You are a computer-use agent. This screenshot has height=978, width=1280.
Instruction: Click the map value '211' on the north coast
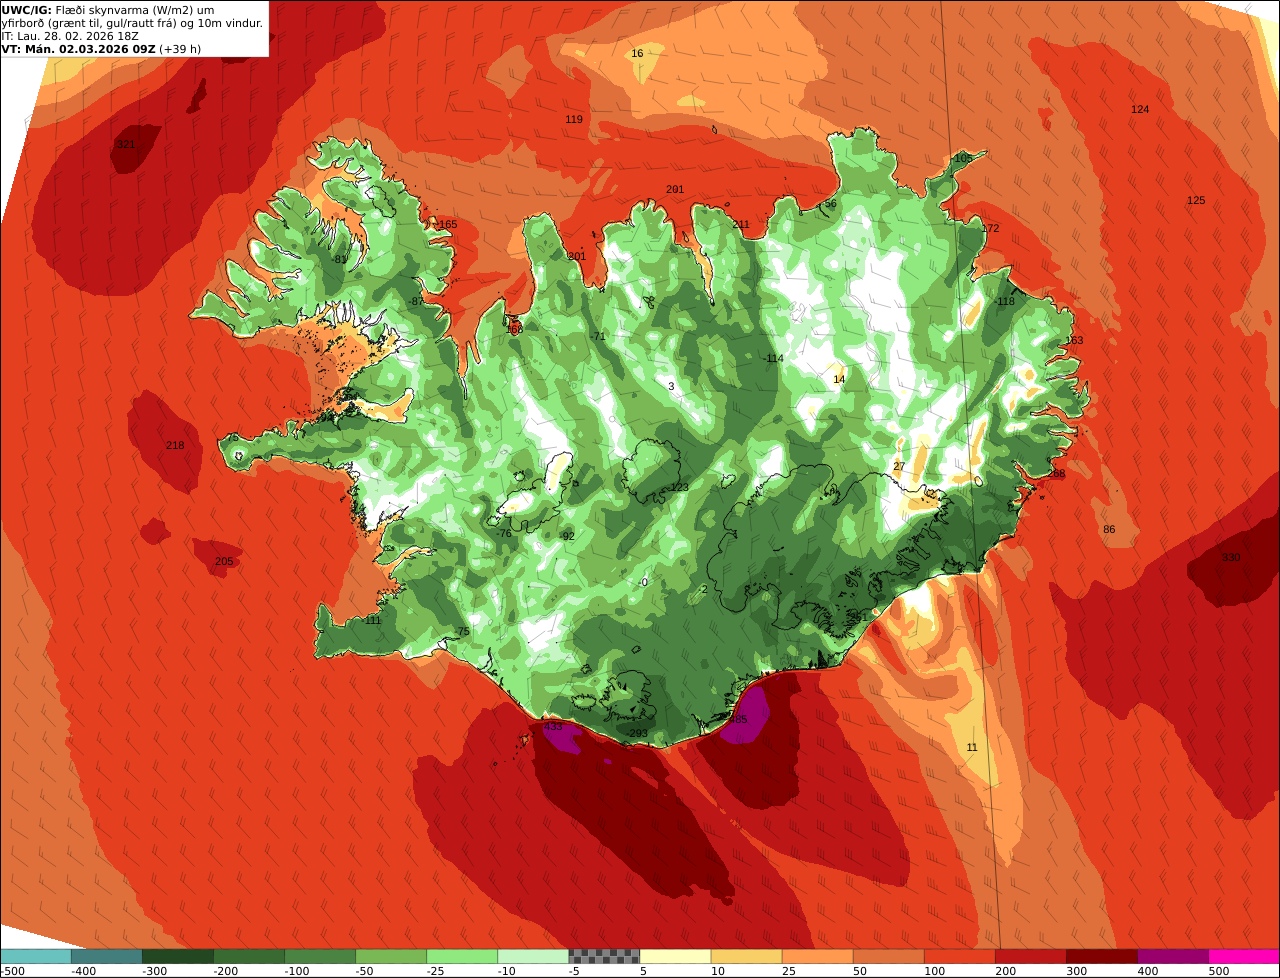click(x=741, y=225)
